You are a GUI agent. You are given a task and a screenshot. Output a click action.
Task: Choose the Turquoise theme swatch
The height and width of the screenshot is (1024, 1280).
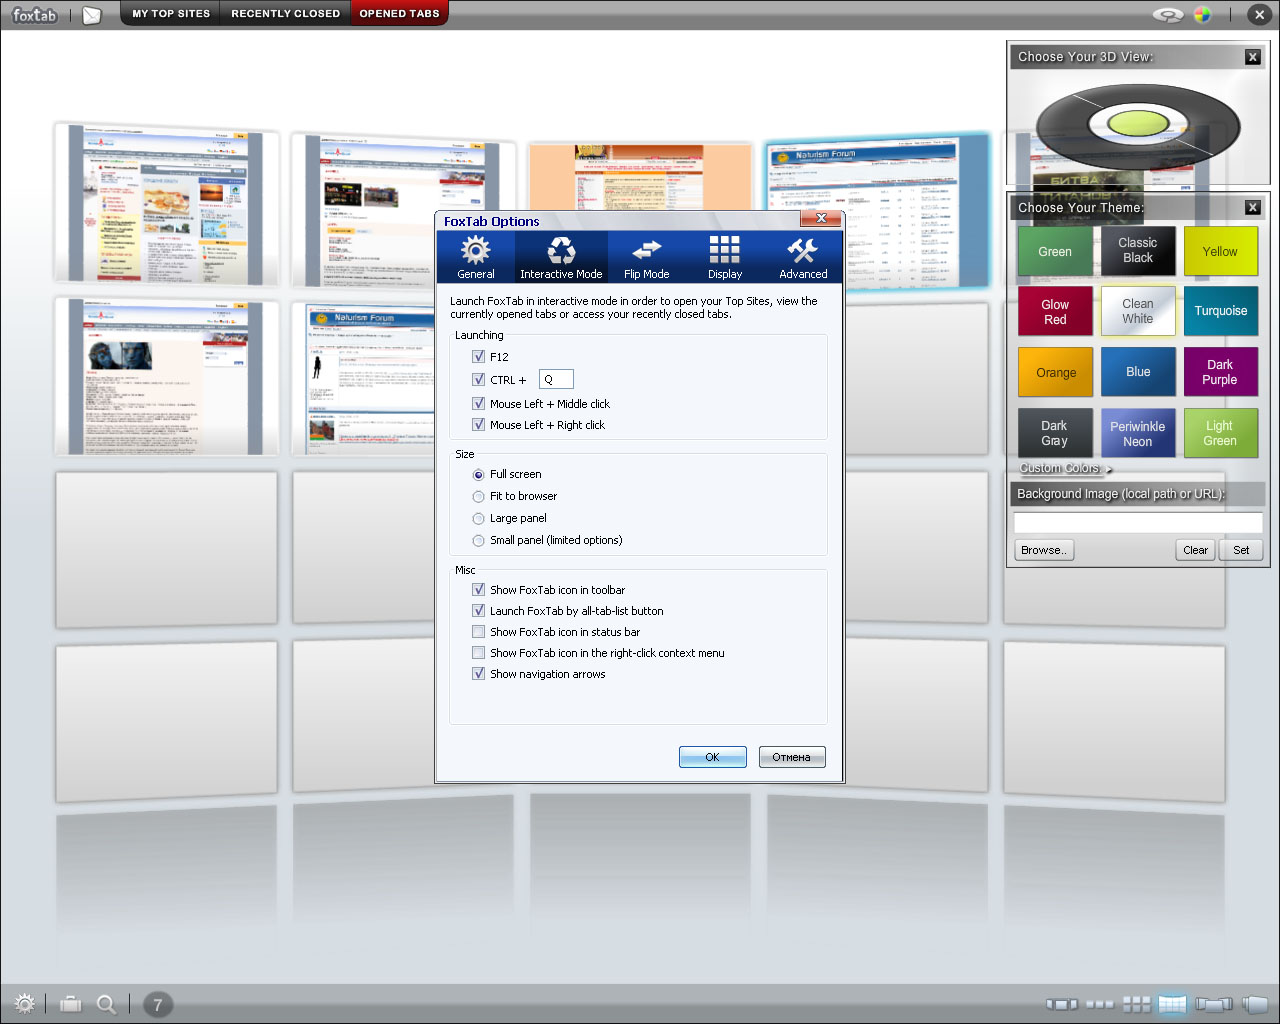point(1220,311)
